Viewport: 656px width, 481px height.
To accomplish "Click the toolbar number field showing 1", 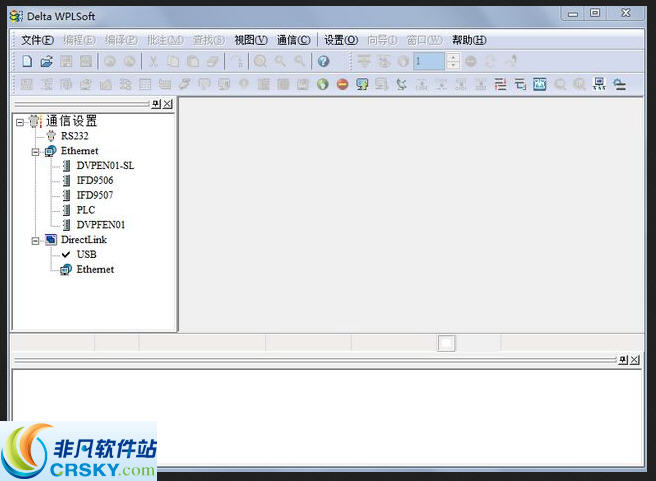I will 429,61.
